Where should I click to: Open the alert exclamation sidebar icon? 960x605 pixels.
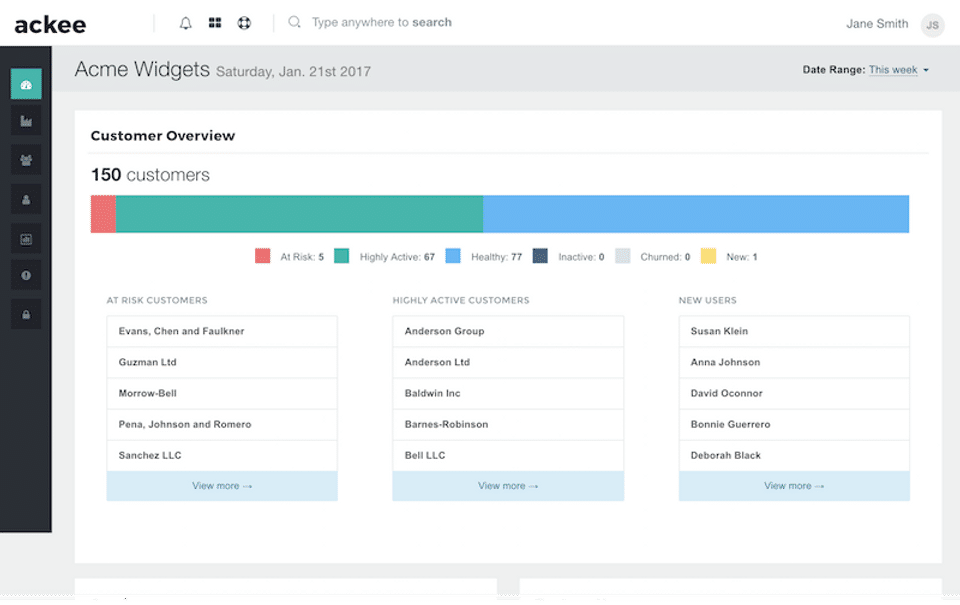[x=26, y=276]
